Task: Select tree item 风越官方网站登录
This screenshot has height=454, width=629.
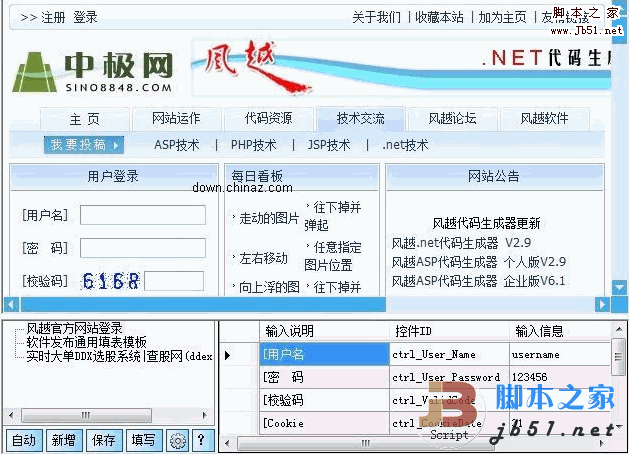Action: (74, 328)
